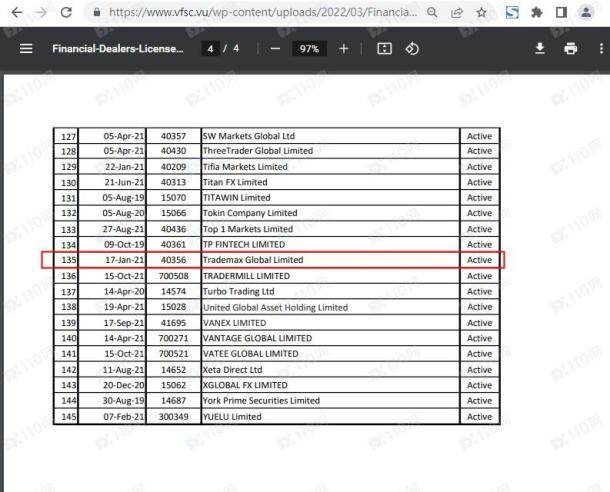This screenshot has width=610, height=492.
Task: Click row number 127
Action: coord(69,137)
